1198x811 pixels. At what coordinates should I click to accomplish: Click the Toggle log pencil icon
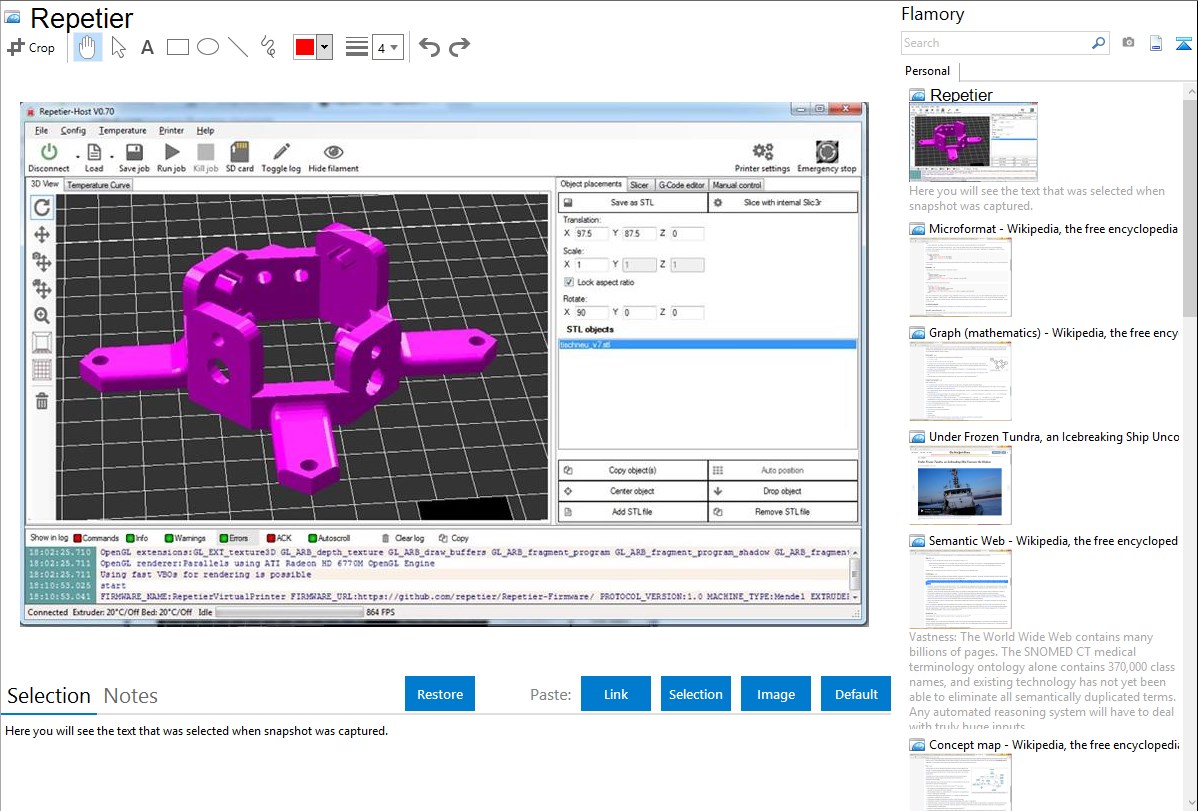click(281, 151)
